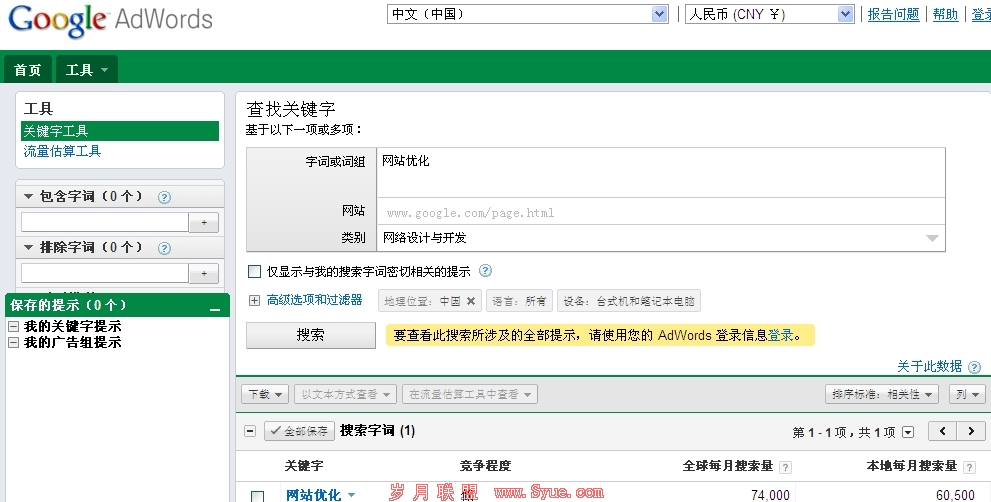
Task: Open dropdown arrow beside 网站优化 keyword
Action: coord(351,495)
